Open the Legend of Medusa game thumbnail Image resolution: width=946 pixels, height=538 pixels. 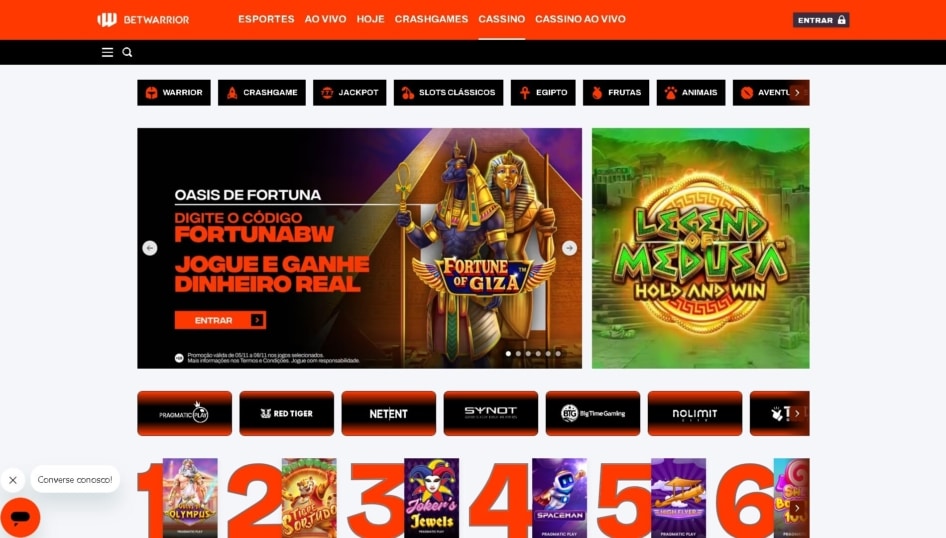(x=700, y=248)
